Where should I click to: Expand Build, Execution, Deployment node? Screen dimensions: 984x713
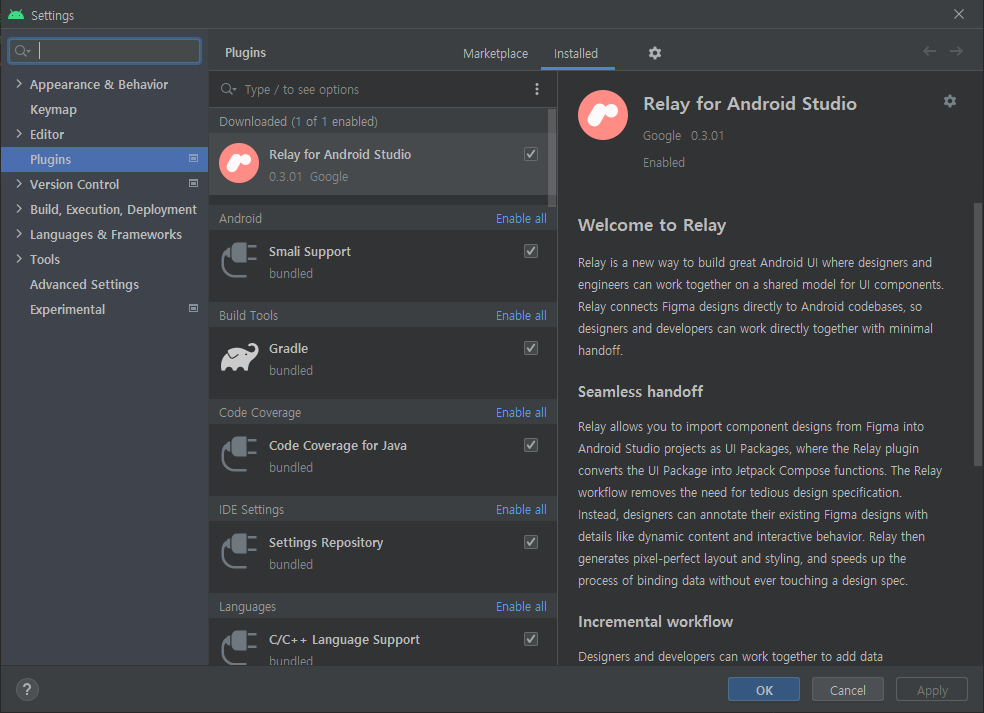pyautogui.click(x=19, y=209)
